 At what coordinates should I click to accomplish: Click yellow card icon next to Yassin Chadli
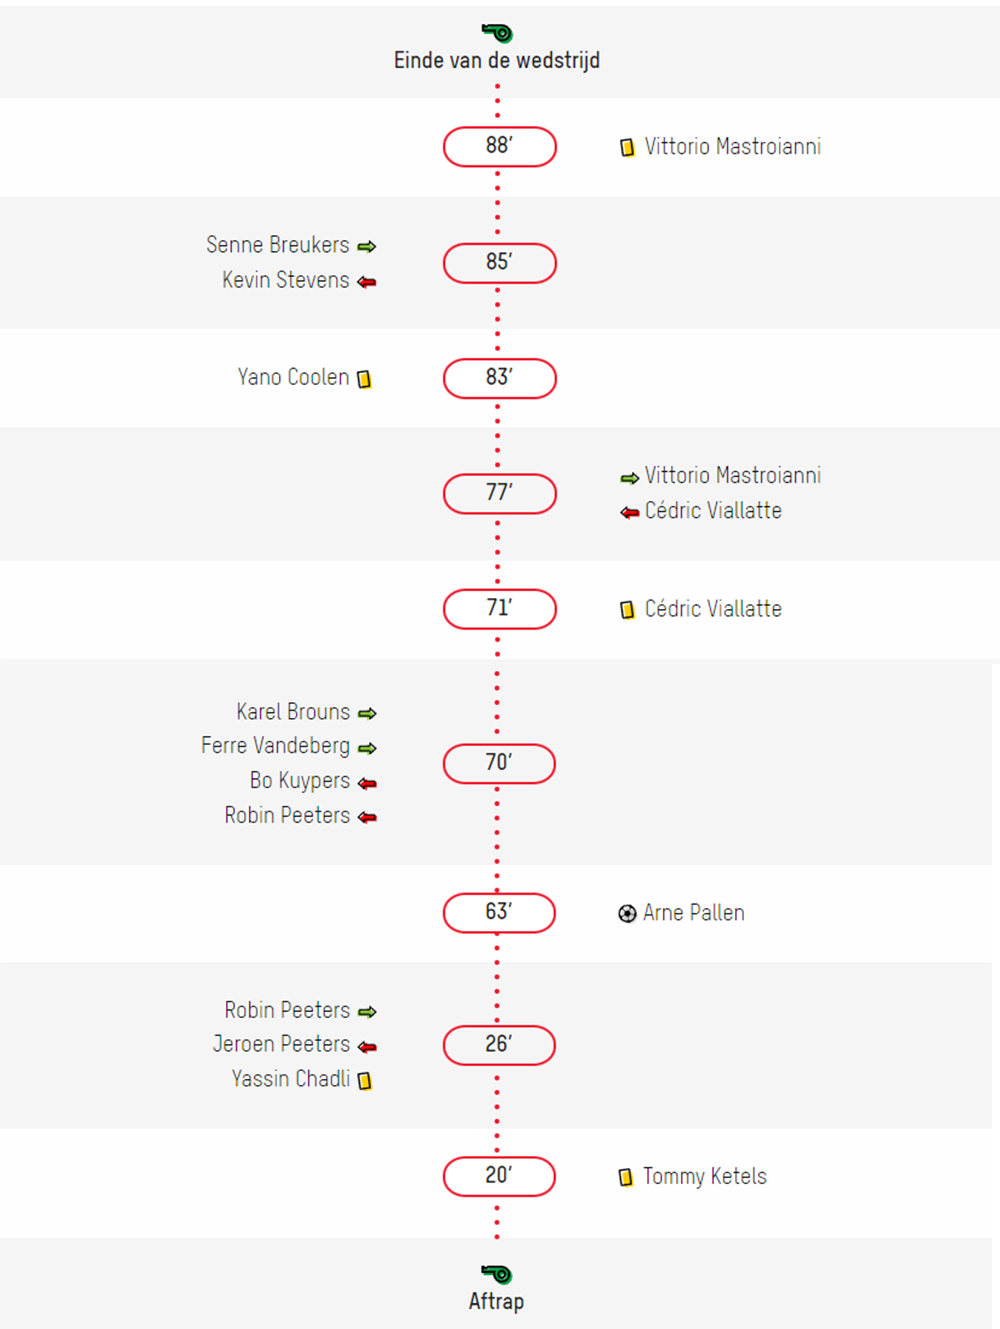click(365, 1080)
